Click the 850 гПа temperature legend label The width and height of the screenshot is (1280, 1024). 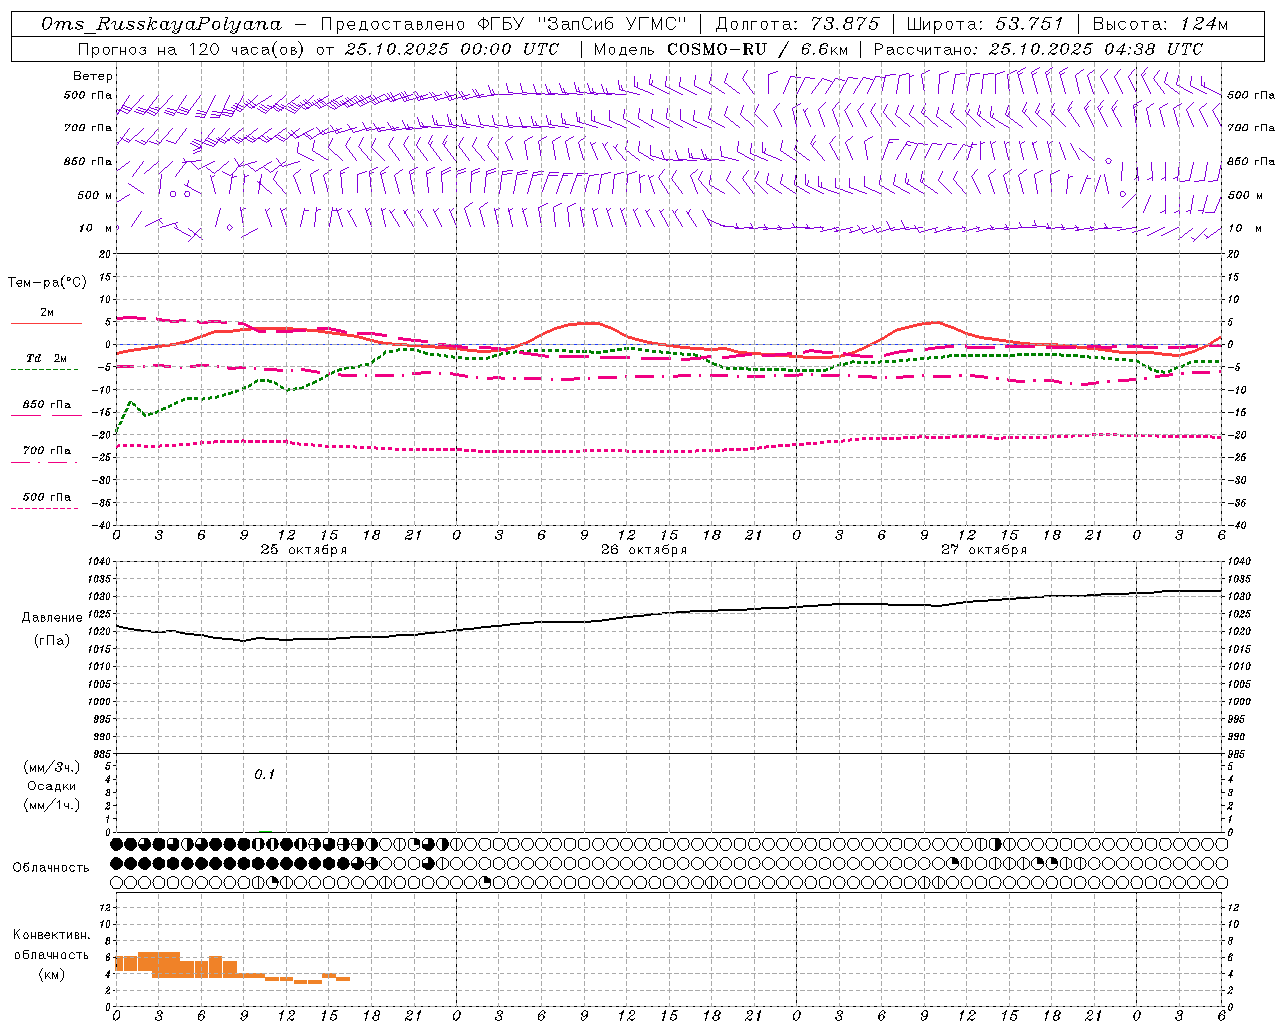coord(47,405)
